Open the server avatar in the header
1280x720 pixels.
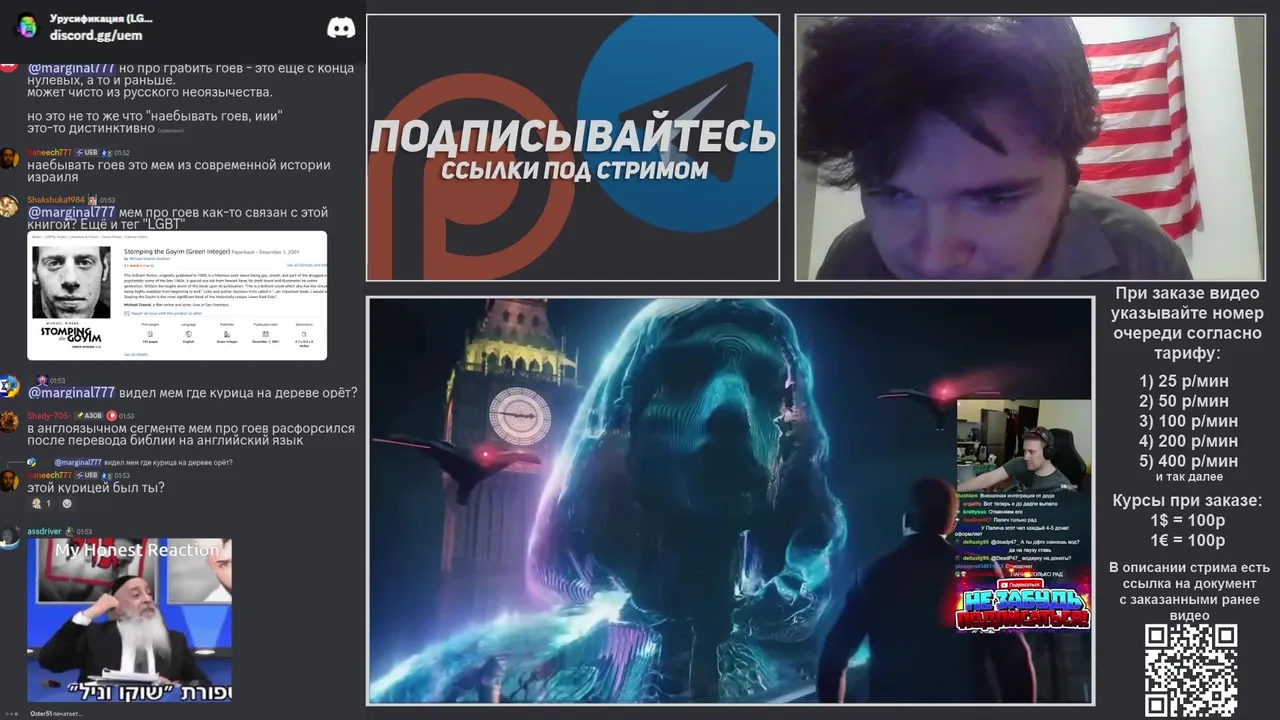(x=27, y=26)
